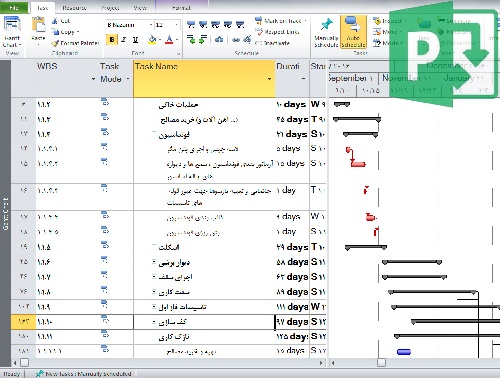
Task: Open the Task Mode column dropdown arrow
Action: click(128, 79)
